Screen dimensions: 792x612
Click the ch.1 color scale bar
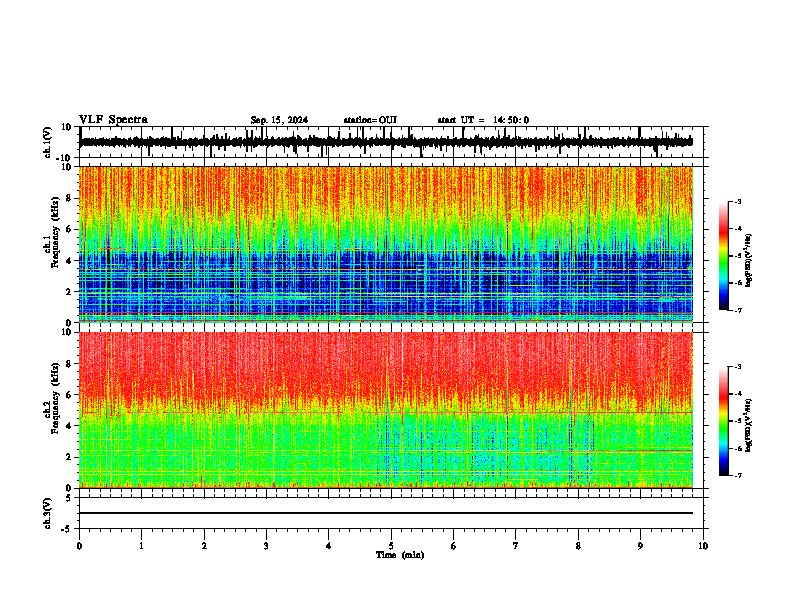(724, 256)
